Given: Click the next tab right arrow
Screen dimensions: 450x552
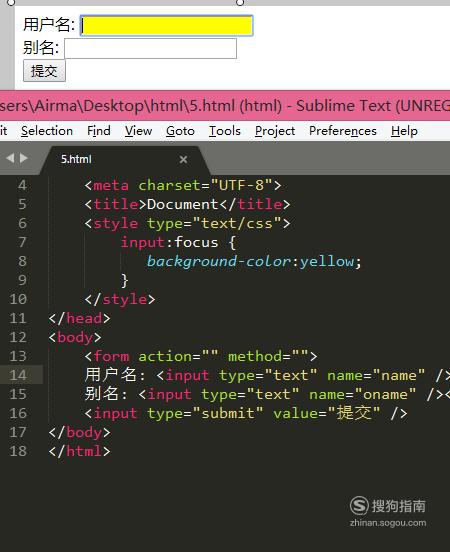Looking at the screenshot, I should click(24, 158).
